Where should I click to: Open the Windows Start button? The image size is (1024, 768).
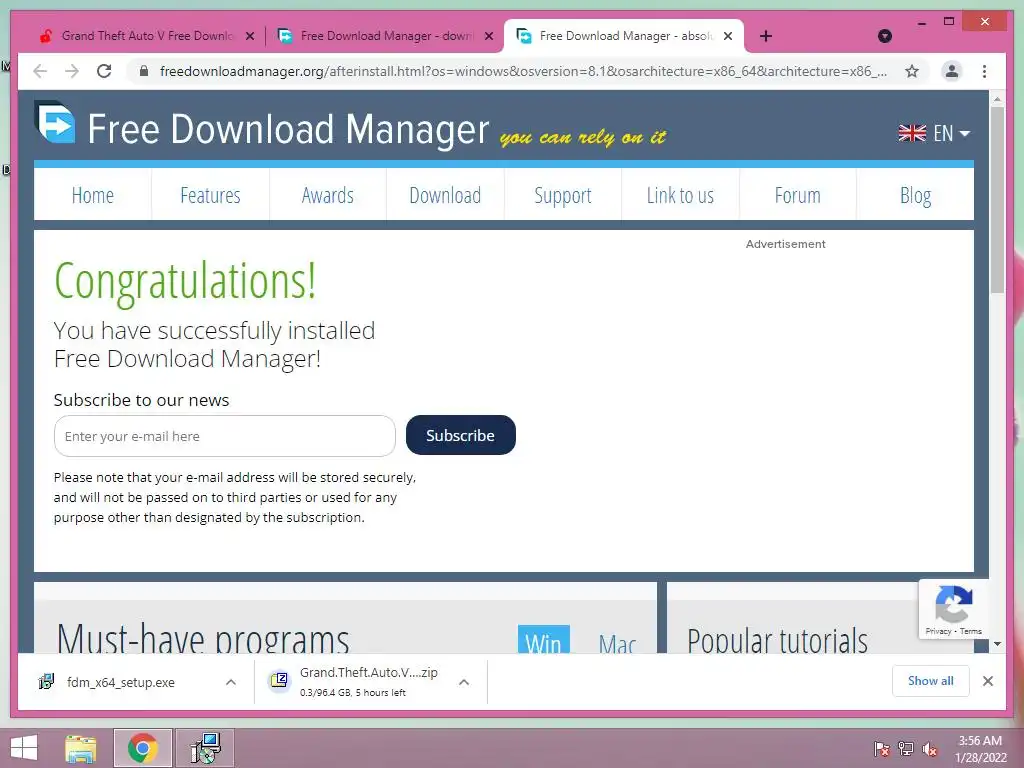(24, 748)
